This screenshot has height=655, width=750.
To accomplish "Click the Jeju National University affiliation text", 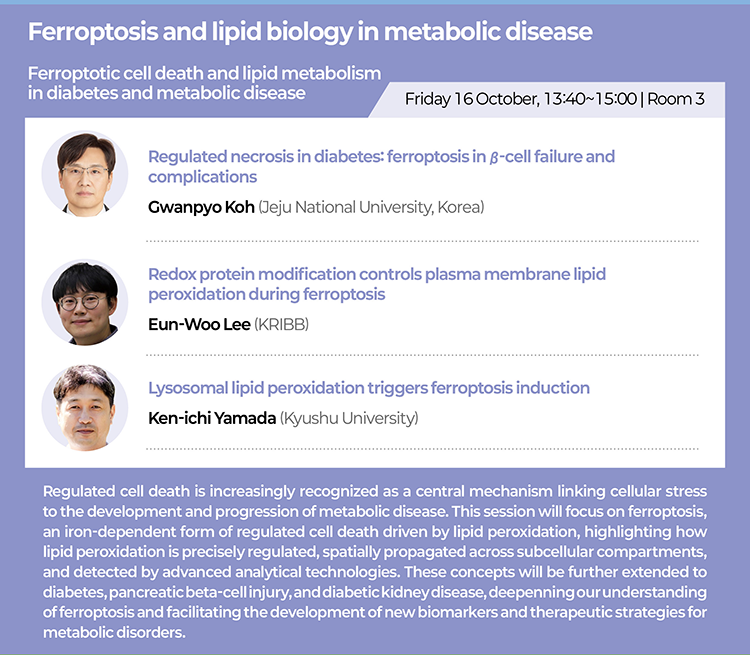I will click(371, 207).
